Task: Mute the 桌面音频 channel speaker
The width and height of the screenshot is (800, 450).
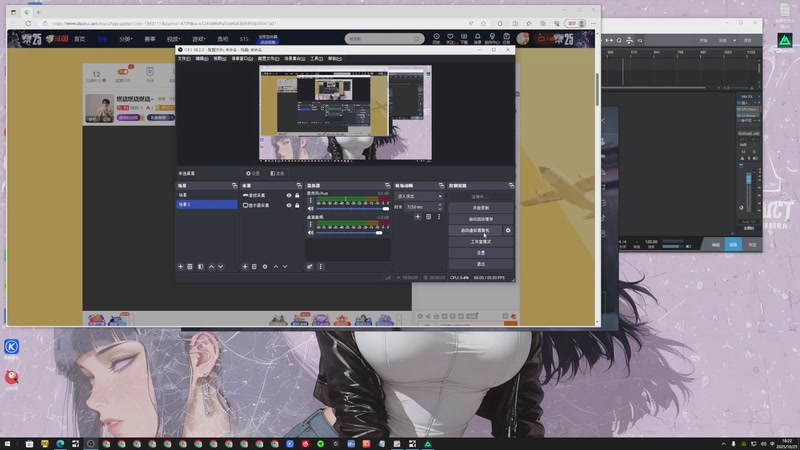Action: pos(310,233)
